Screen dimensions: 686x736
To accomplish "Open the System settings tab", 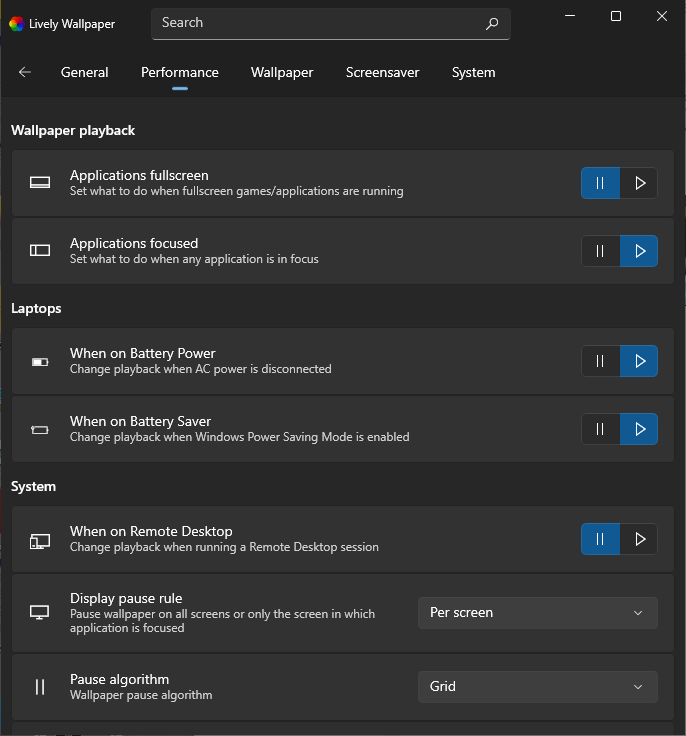I will [x=473, y=72].
